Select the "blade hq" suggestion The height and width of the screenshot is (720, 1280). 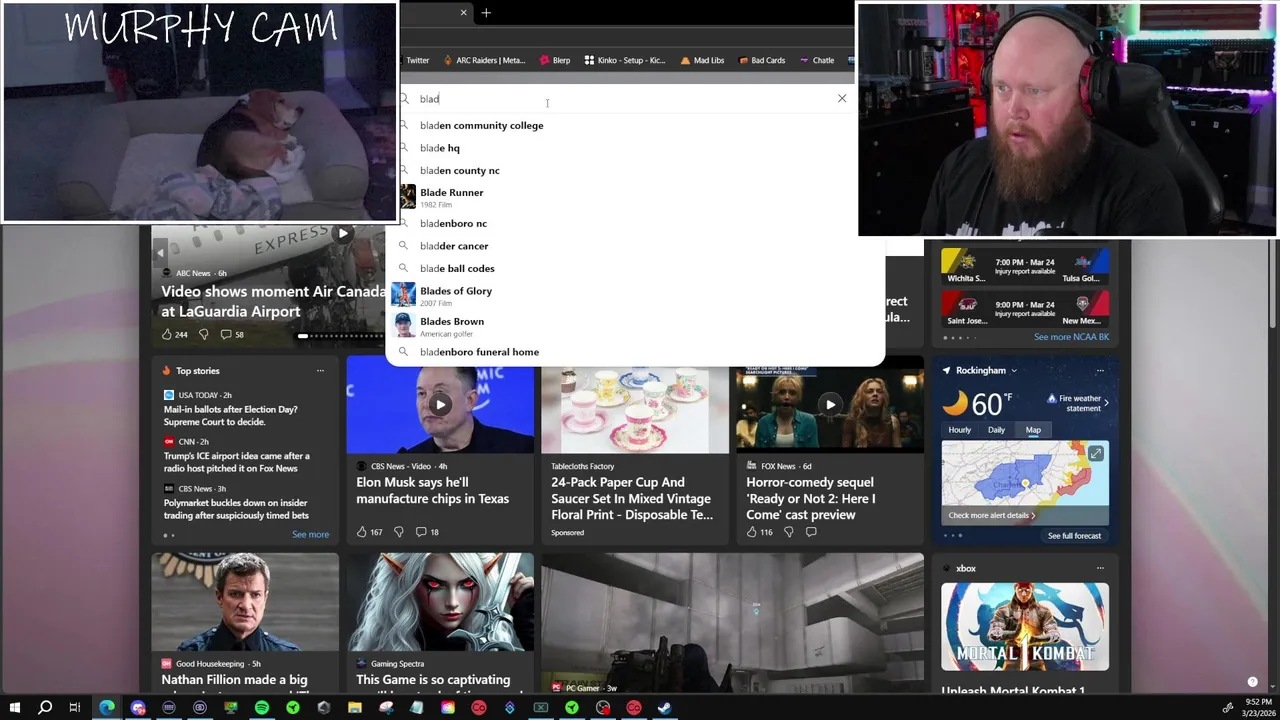(x=440, y=148)
